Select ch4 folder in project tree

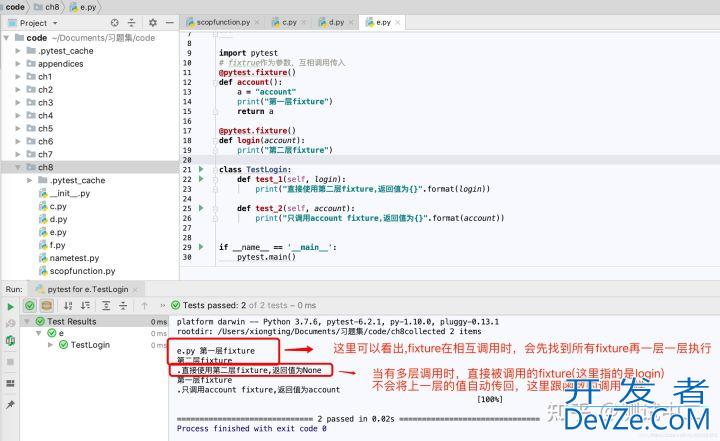(x=45, y=115)
